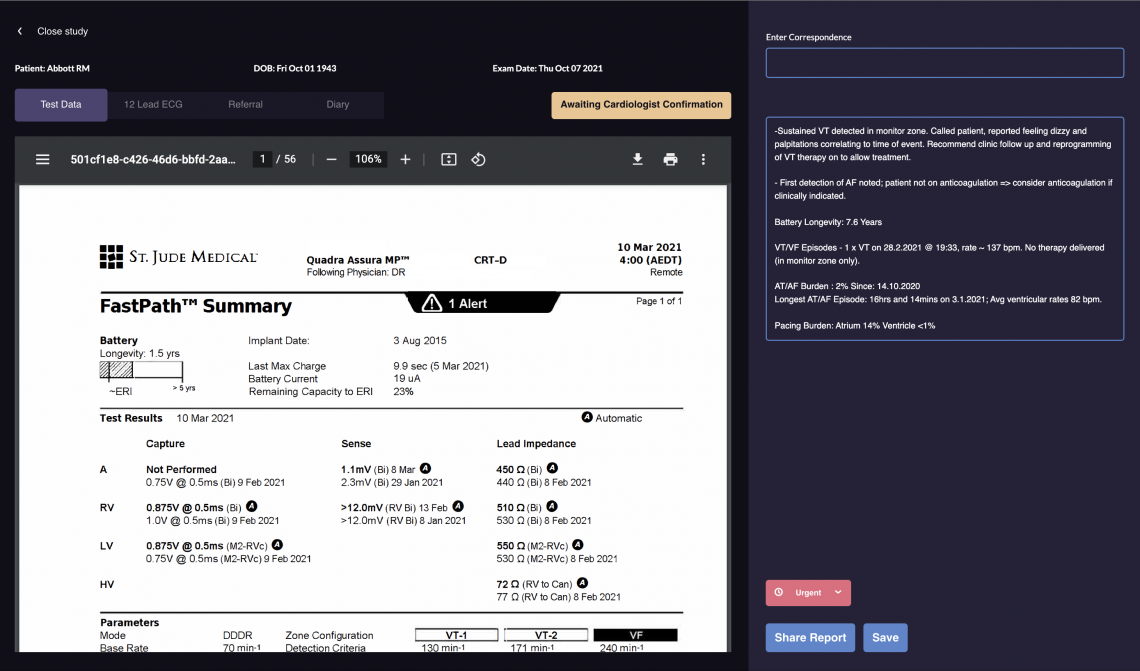Click the back arrow beside Close study
Screen dimensions: 1140x671
[x=20, y=32]
